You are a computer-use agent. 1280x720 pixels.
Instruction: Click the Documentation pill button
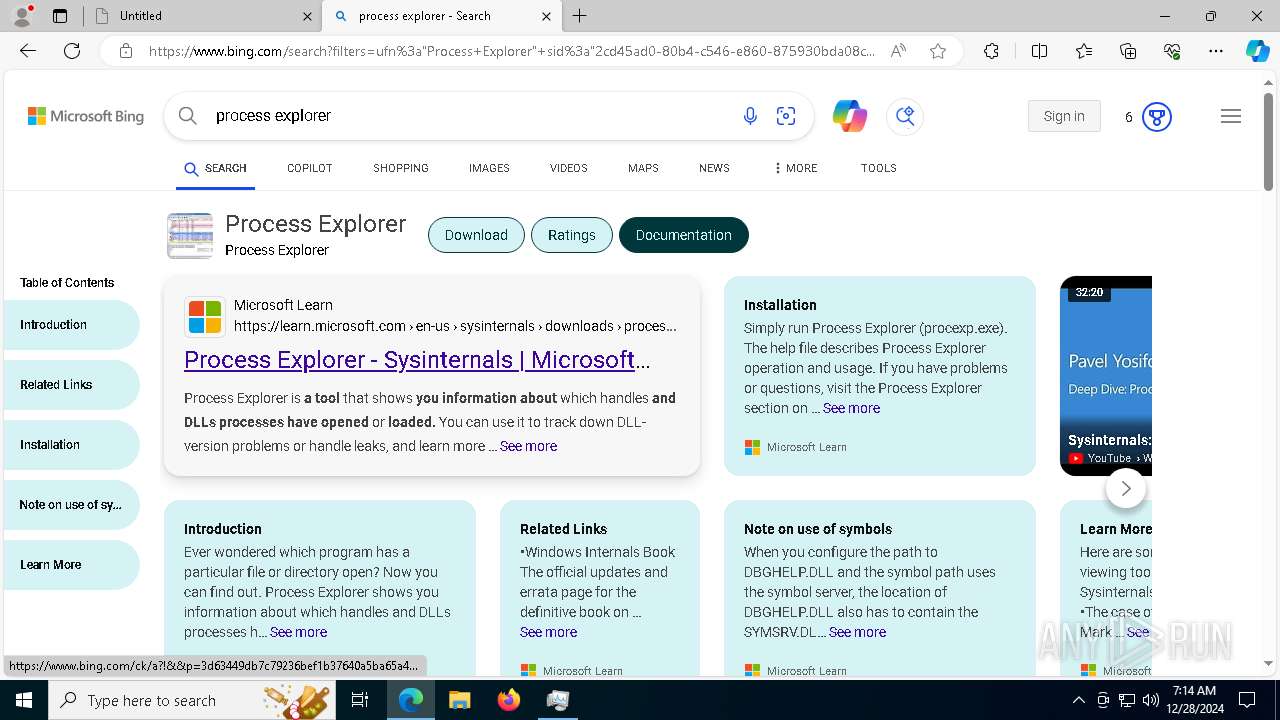[x=684, y=235]
